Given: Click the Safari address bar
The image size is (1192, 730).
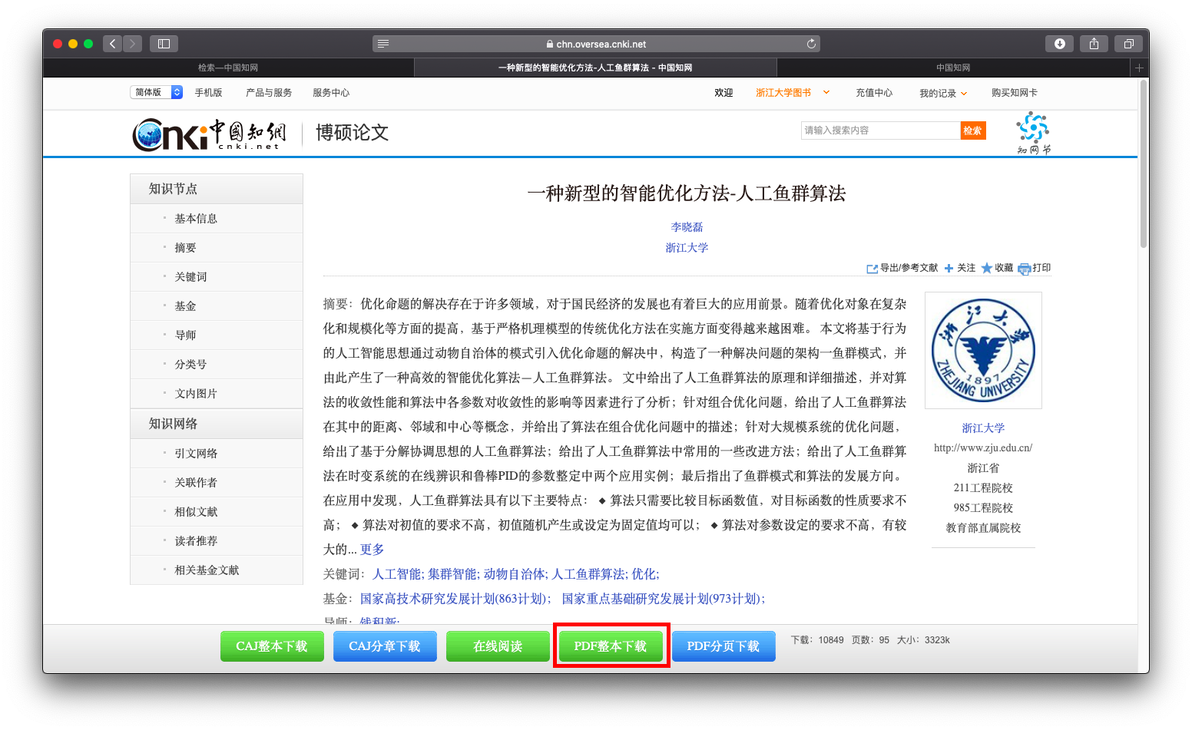Looking at the screenshot, I should point(597,44).
